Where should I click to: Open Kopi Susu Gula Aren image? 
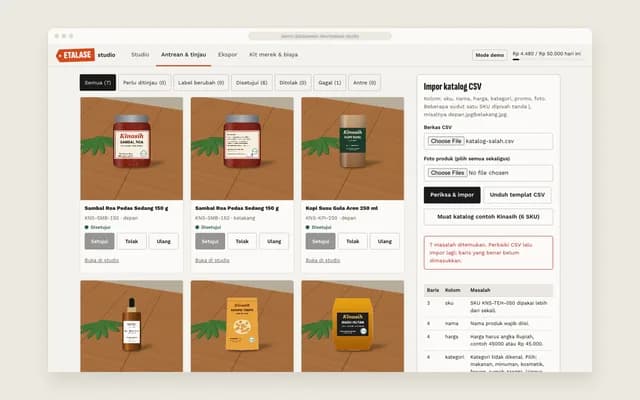(353, 149)
